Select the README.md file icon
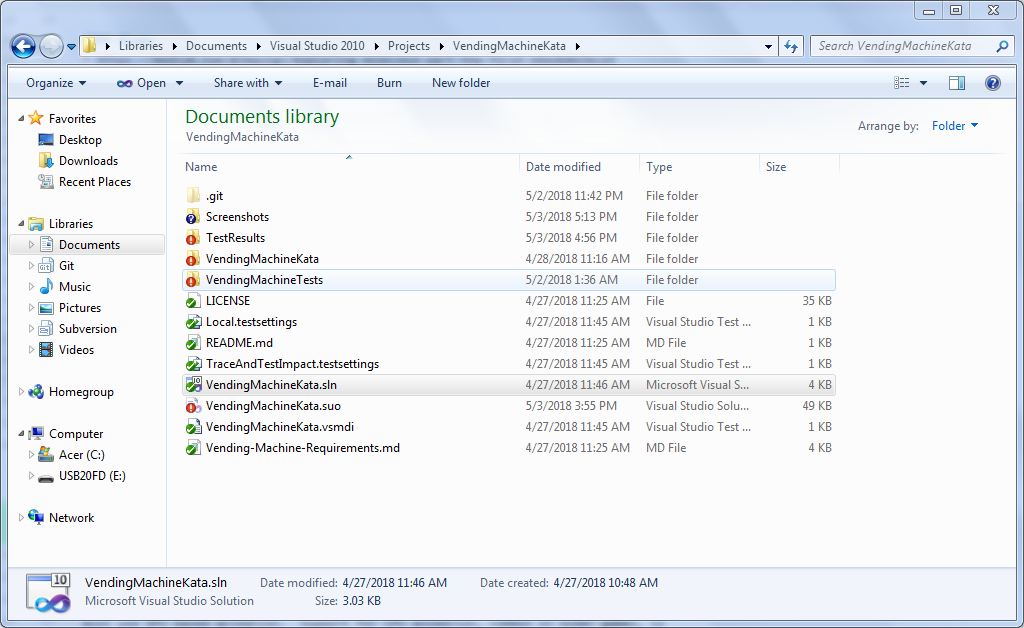Viewport: 1024px width, 628px height. coord(193,343)
